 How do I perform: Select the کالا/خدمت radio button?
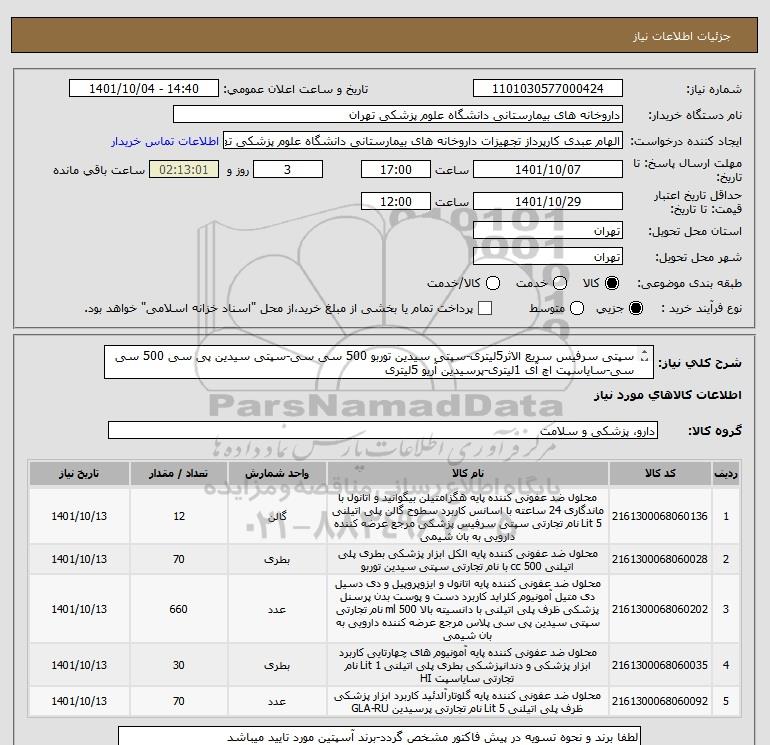click(x=493, y=283)
